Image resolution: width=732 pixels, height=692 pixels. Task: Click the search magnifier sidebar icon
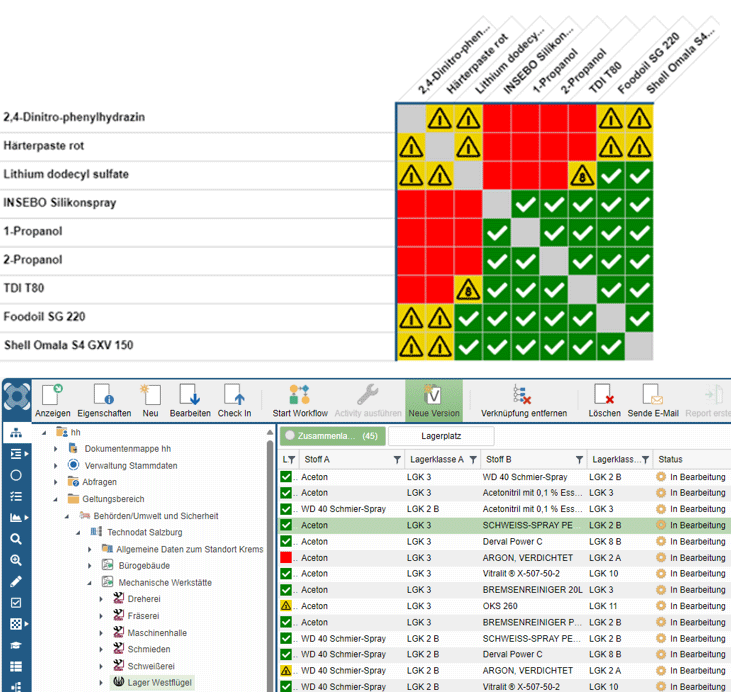(x=16, y=539)
